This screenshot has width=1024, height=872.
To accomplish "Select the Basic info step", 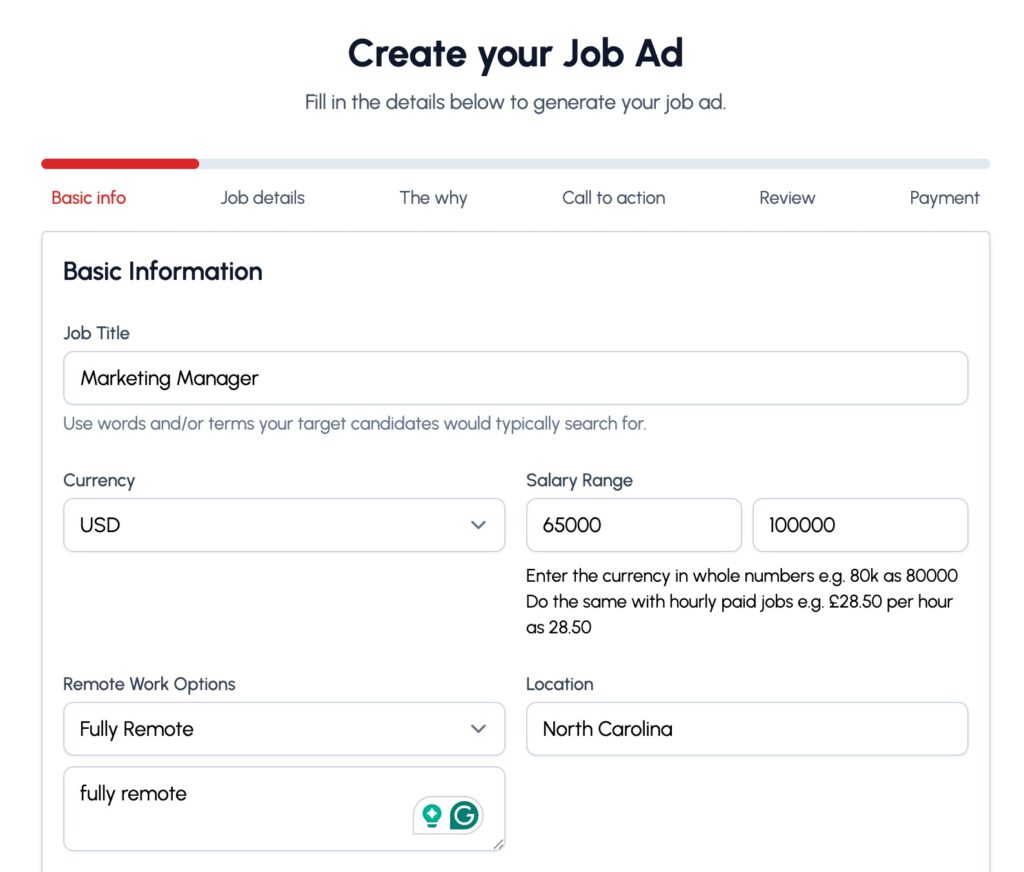I will pyautogui.click(x=89, y=198).
